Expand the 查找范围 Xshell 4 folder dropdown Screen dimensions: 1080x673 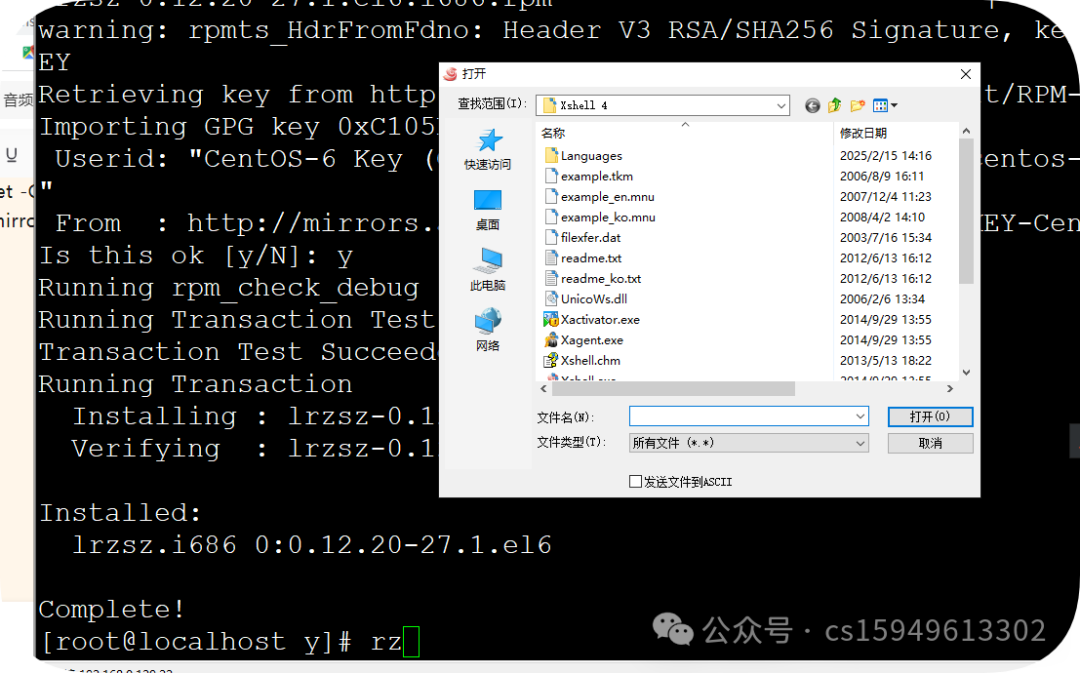click(781, 105)
